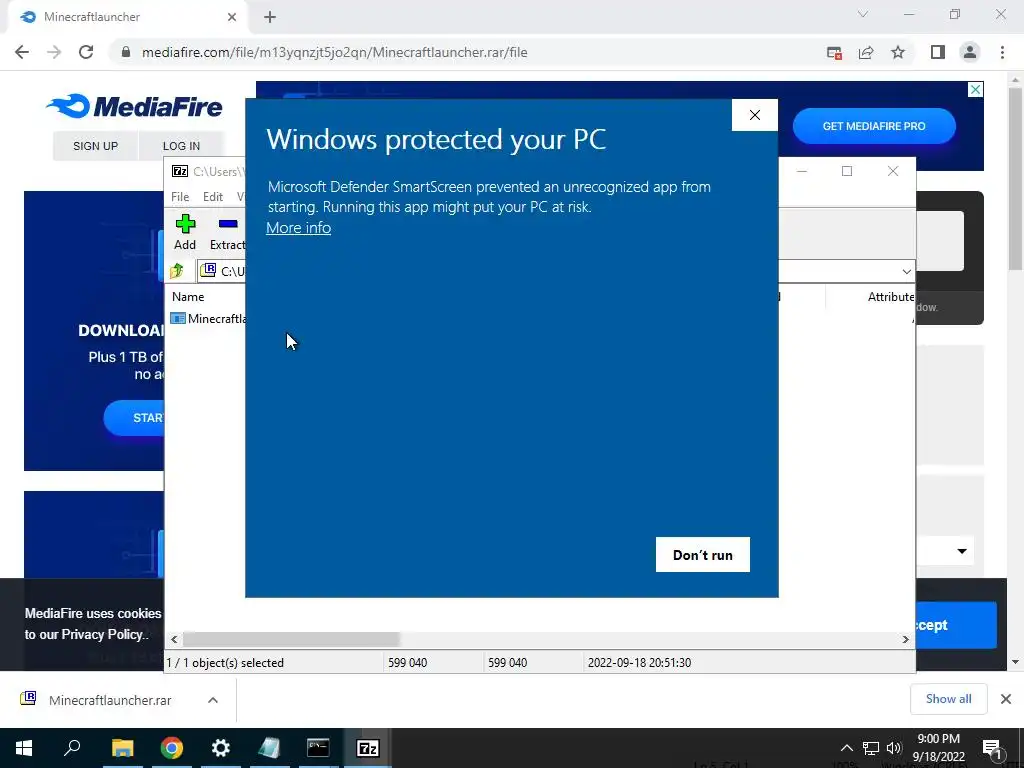Close the Windows protected your PC dialog
This screenshot has width=1024, height=768.
pos(755,115)
